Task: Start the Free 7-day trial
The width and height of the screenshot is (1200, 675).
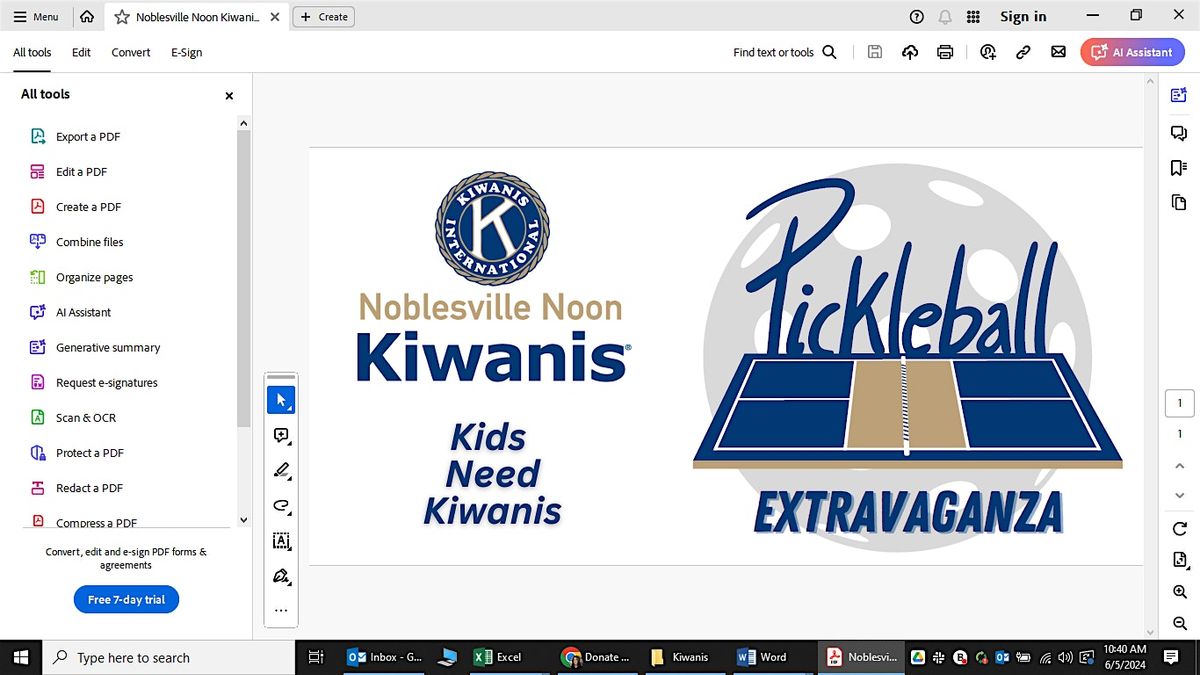Action: (126, 599)
